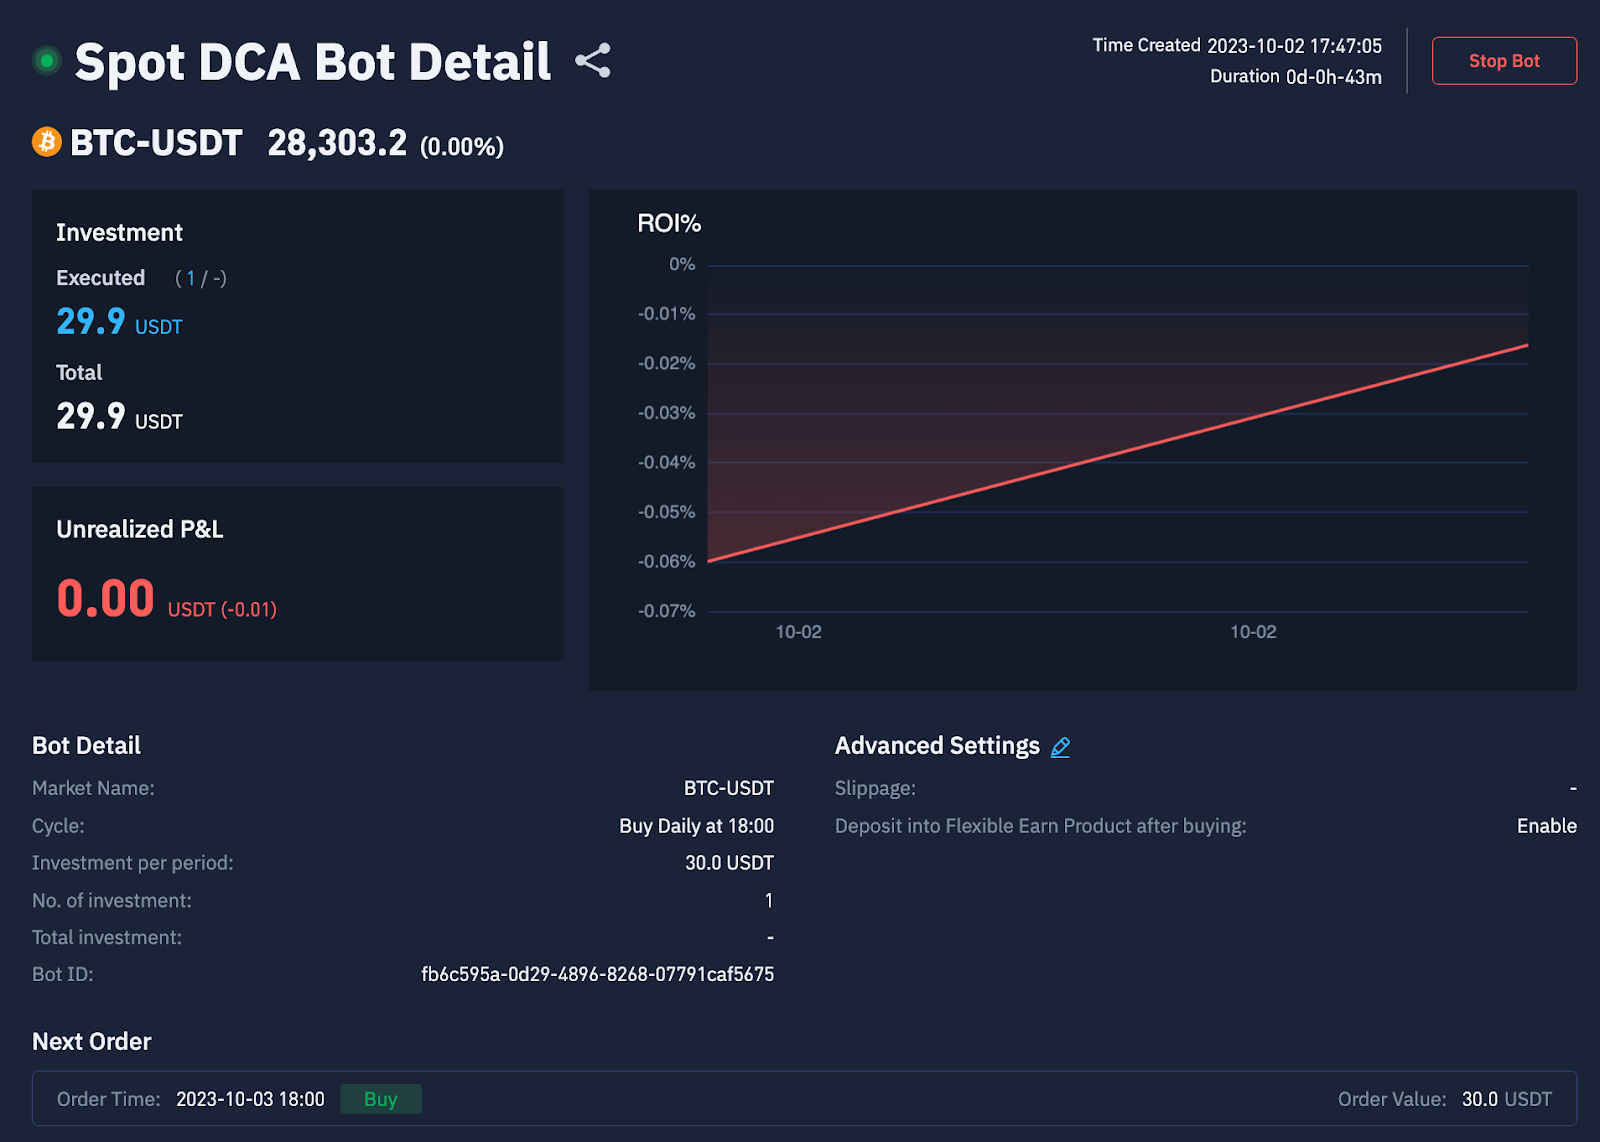Click the Total investment label
This screenshot has width=1600, height=1142.
107,938
